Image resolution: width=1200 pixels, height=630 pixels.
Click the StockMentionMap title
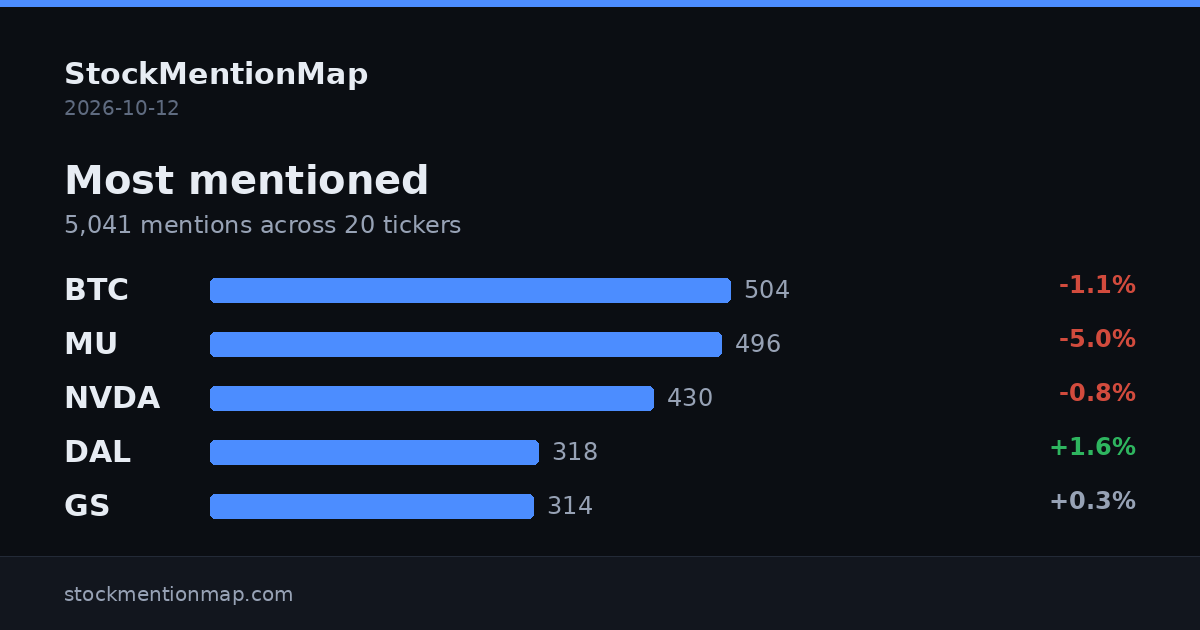coord(216,74)
